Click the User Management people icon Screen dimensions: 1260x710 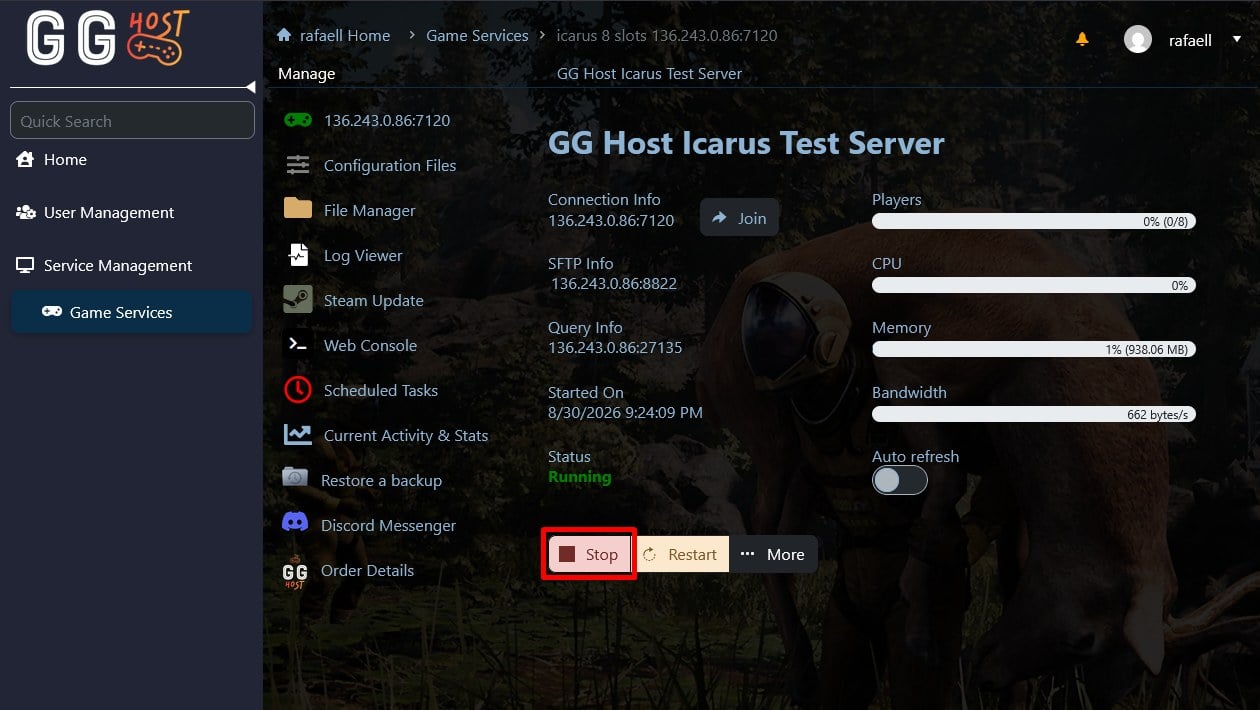pos(25,212)
